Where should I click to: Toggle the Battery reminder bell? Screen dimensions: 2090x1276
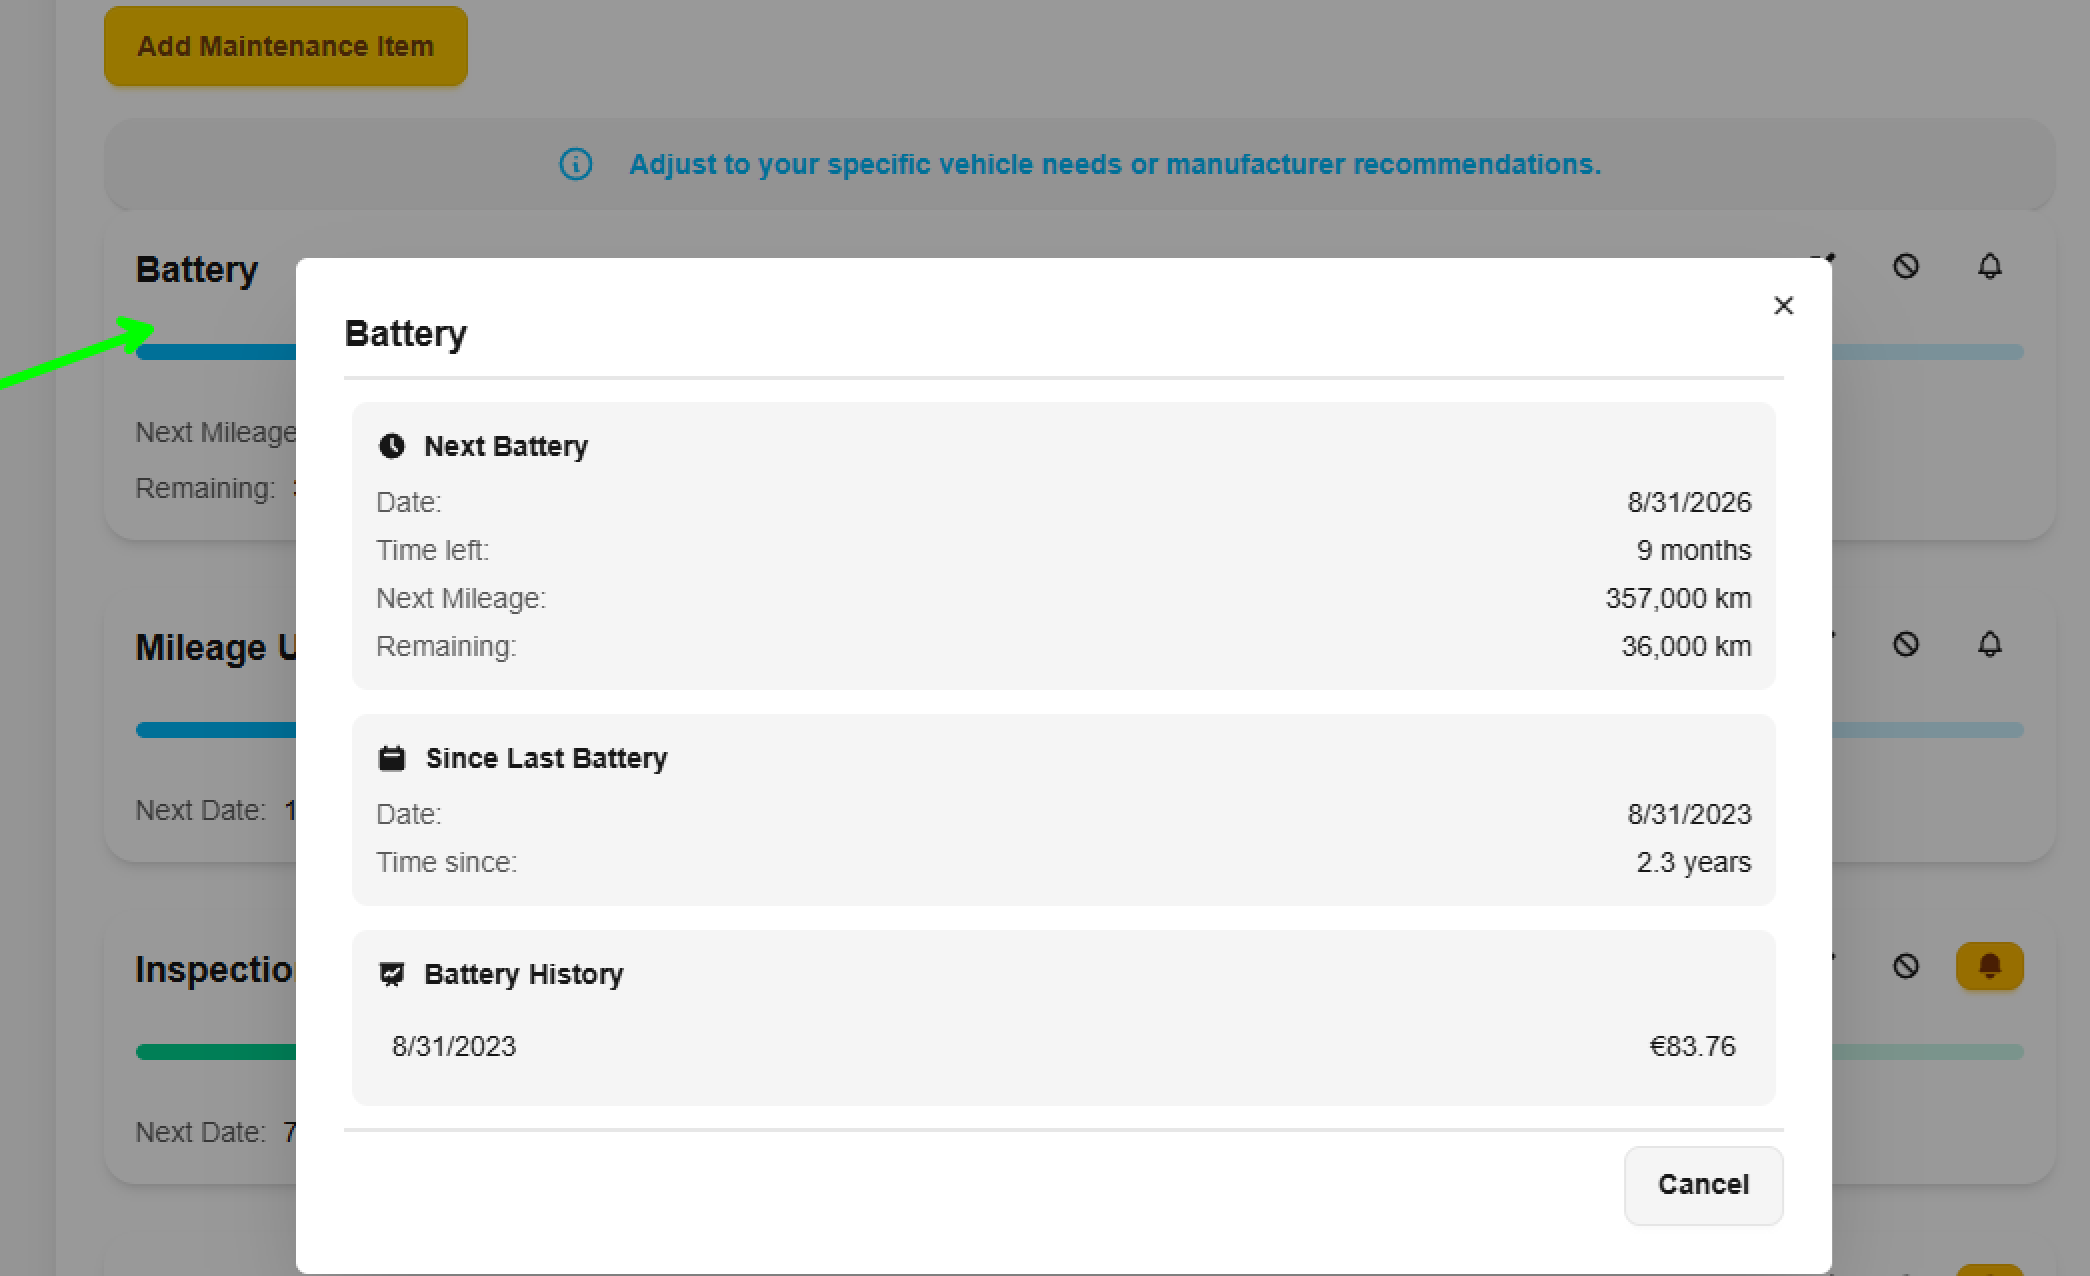(1989, 266)
